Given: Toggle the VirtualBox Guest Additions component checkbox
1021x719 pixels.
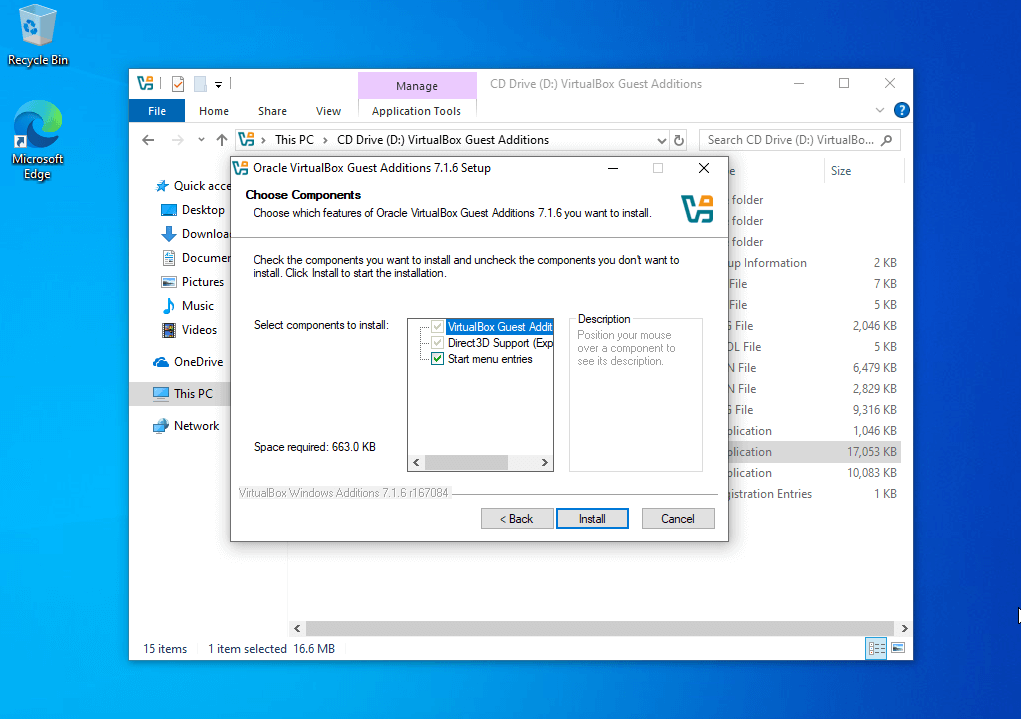Looking at the screenshot, I should (x=438, y=327).
